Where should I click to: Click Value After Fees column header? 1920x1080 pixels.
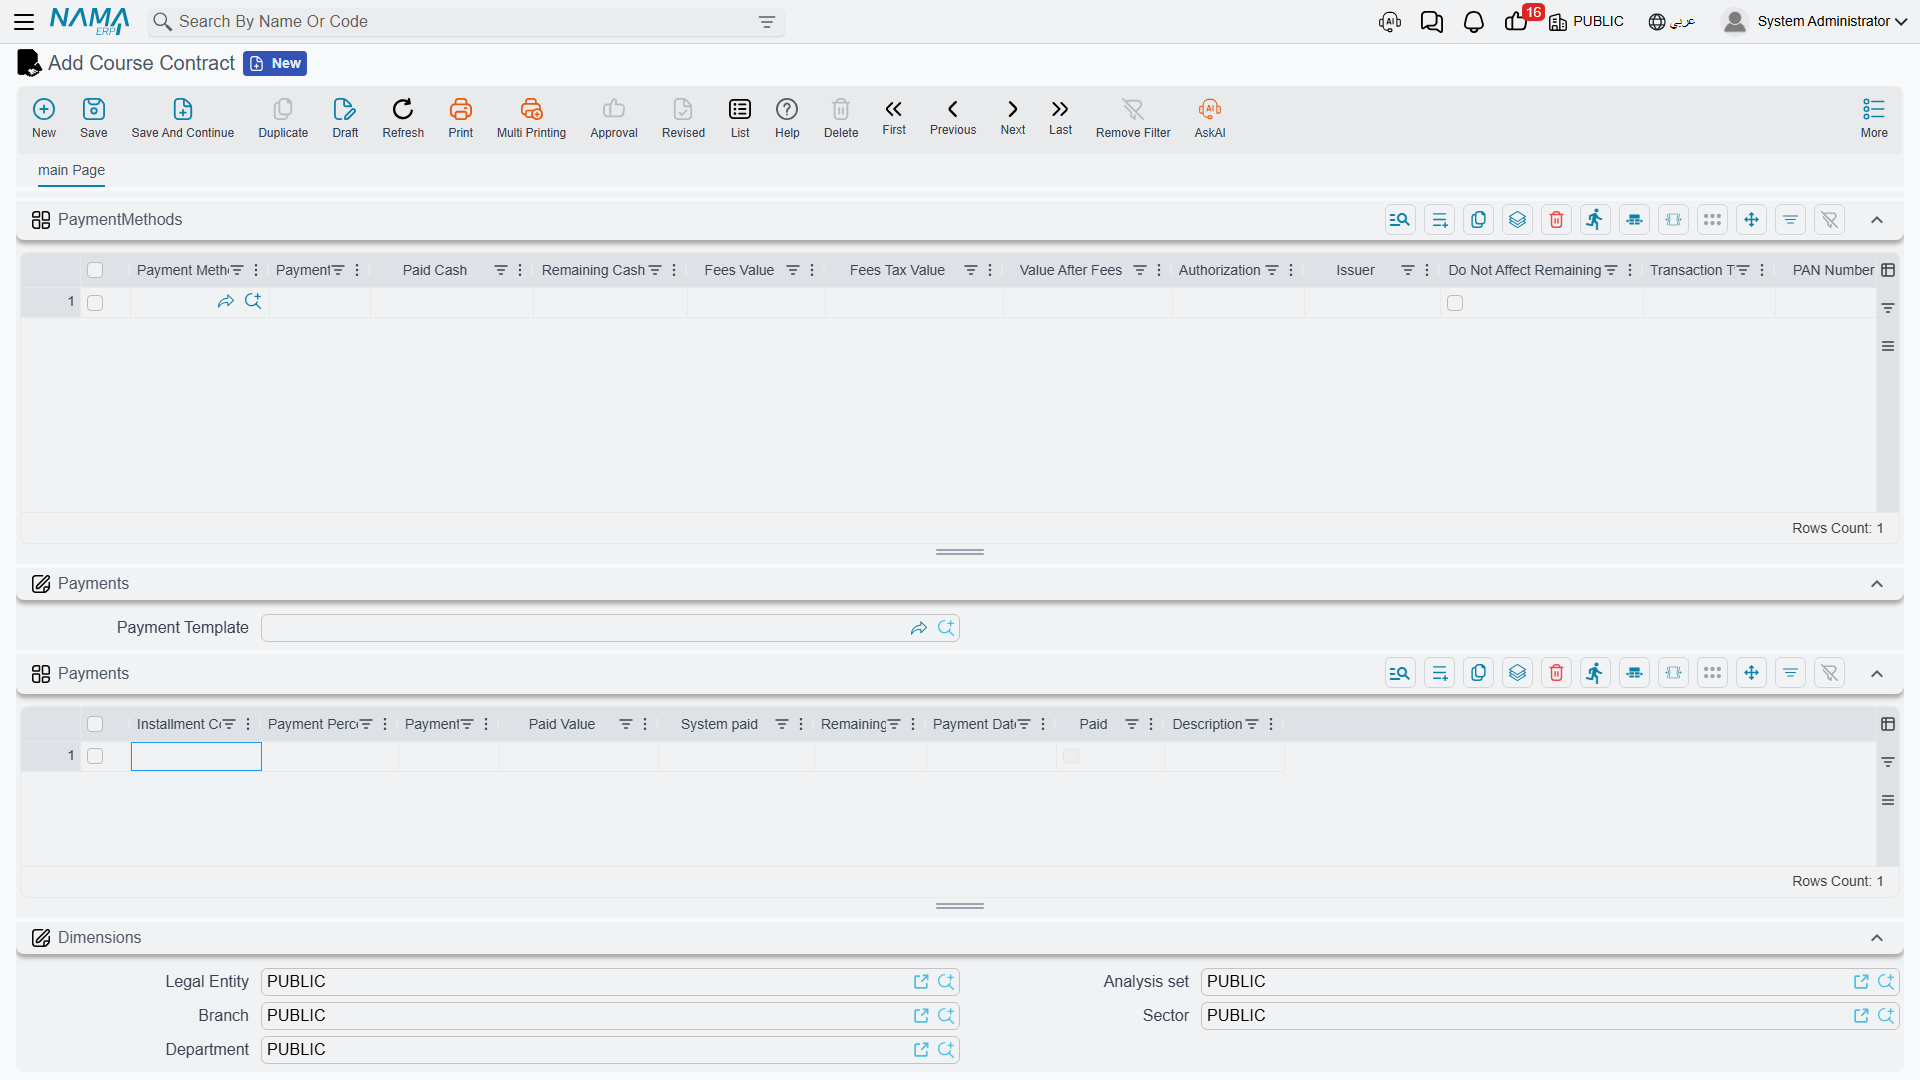[1070, 270]
